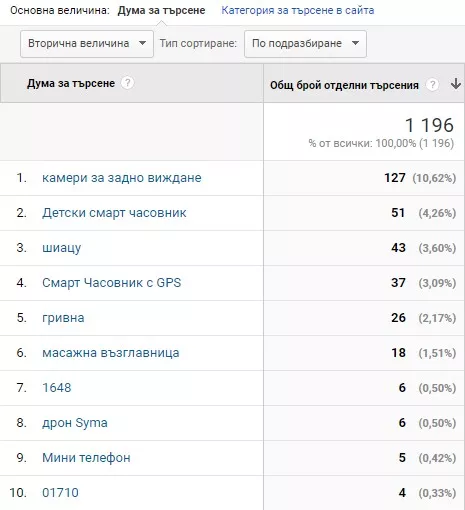Open search term Детски смарт часовник
This screenshot has height=510, width=465.
coord(114,213)
